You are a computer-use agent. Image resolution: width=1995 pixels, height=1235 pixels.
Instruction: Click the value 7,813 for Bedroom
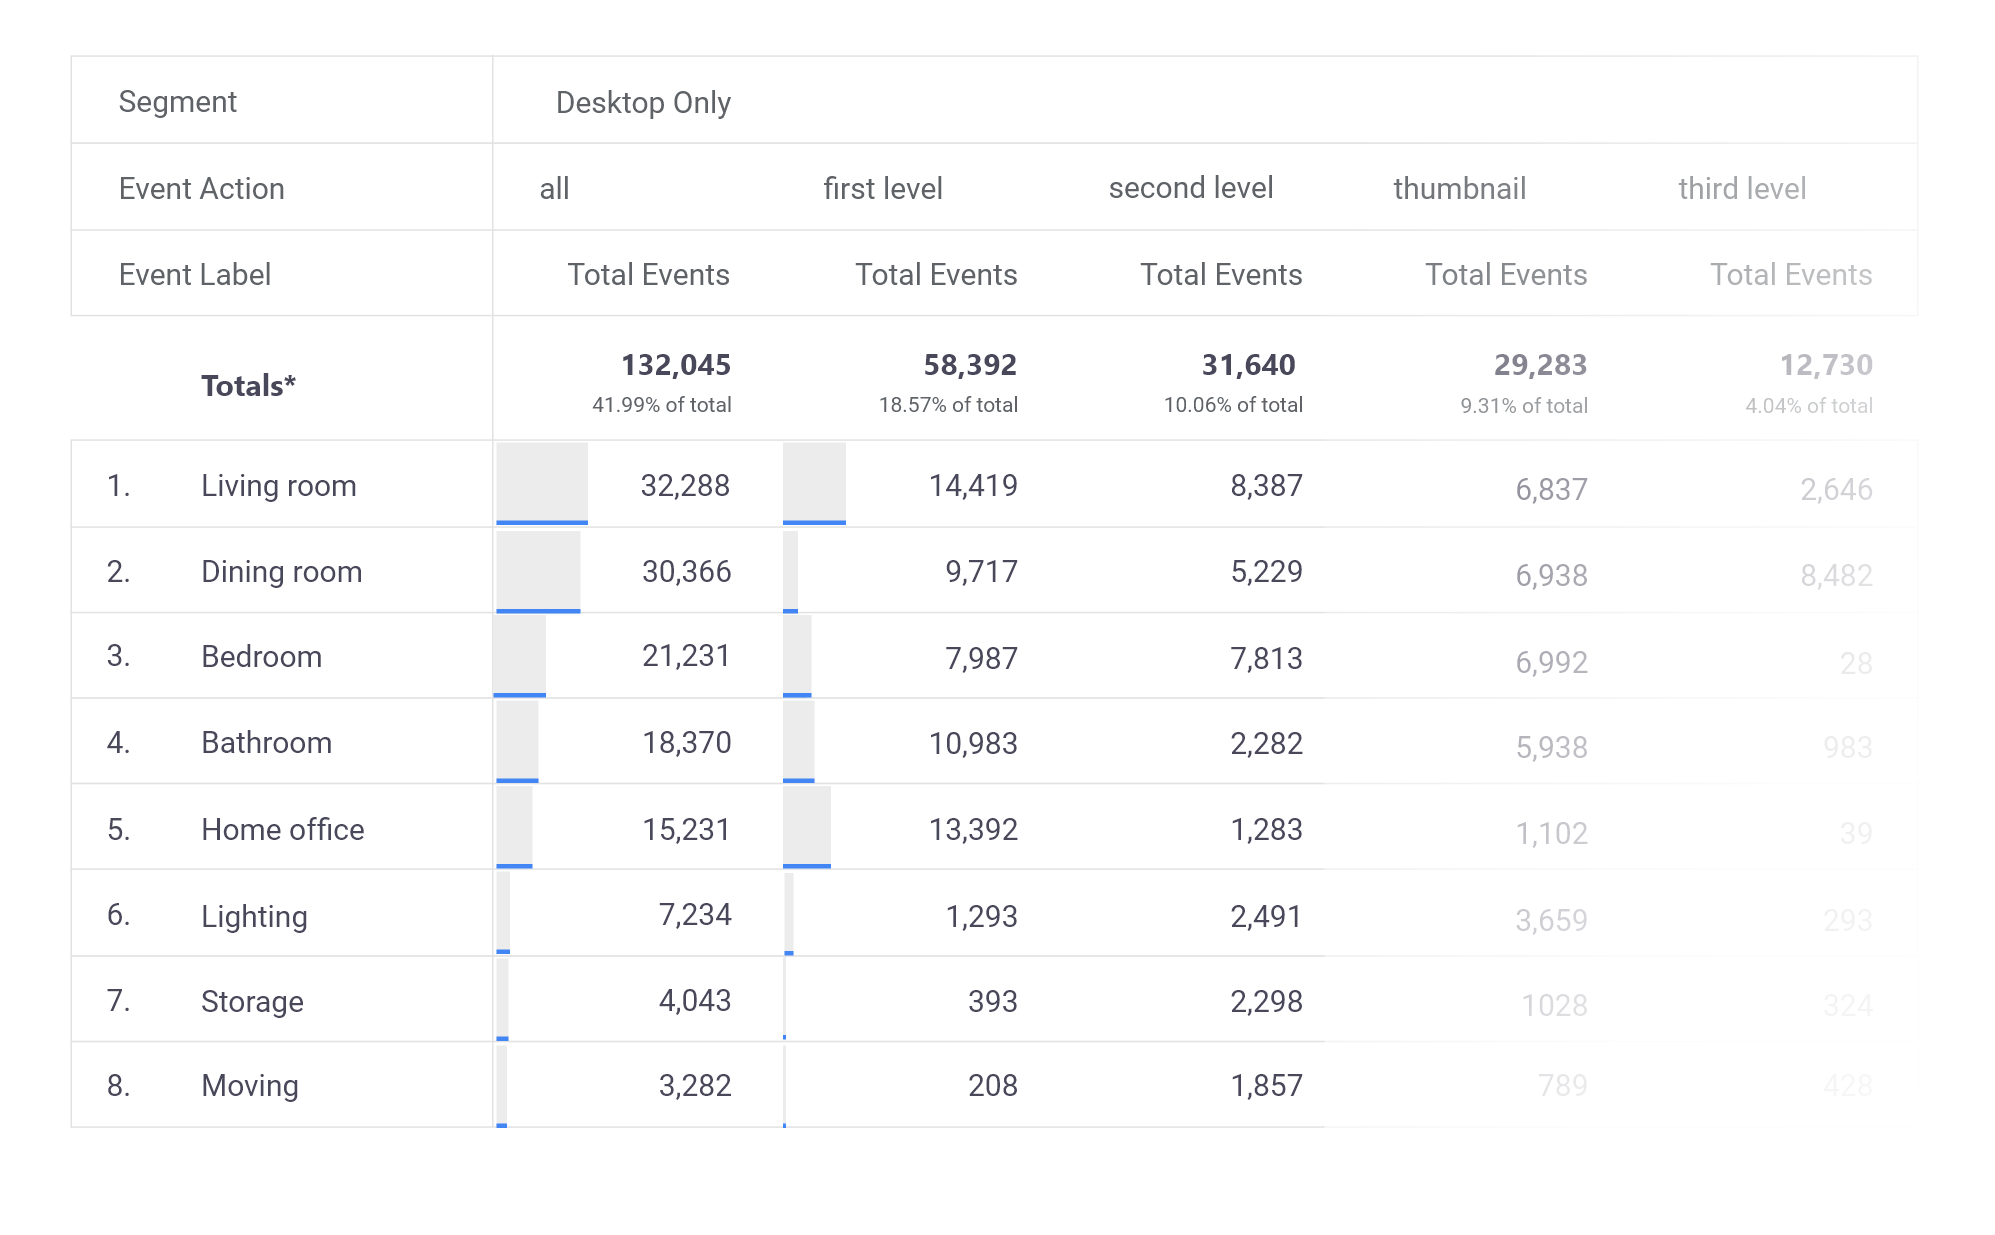click(1266, 658)
